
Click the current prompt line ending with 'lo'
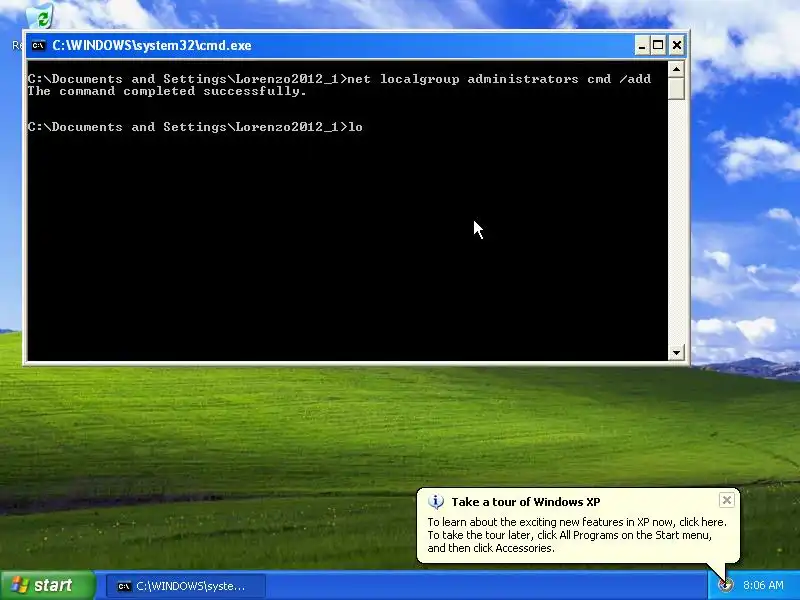[x=195, y=127]
